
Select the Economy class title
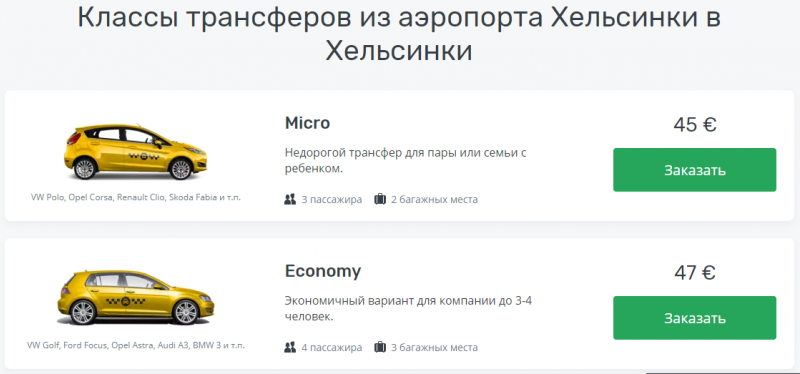tap(322, 271)
